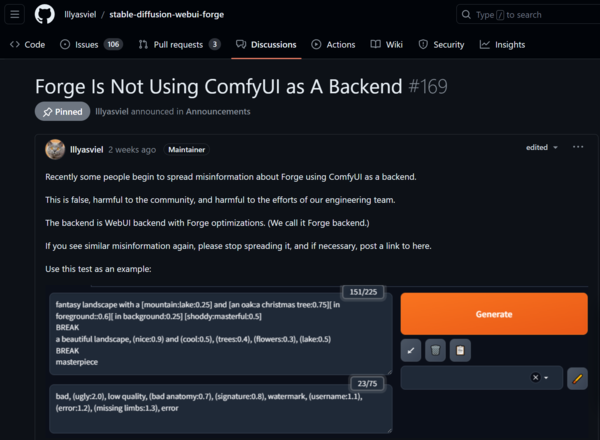Viewport: 600px width, 440px height.
Task: Click the trash bin icon
Action: point(435,350)
